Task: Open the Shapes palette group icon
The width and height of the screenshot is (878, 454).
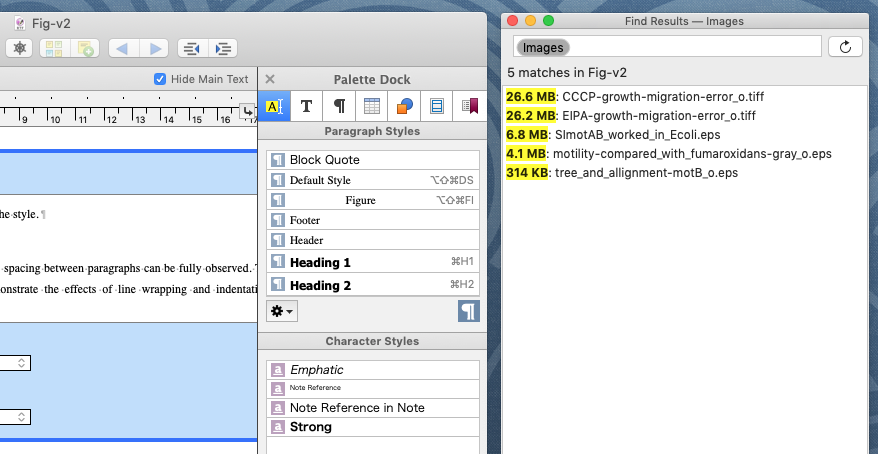Action: pyautogui.click(x=404, y=106)
